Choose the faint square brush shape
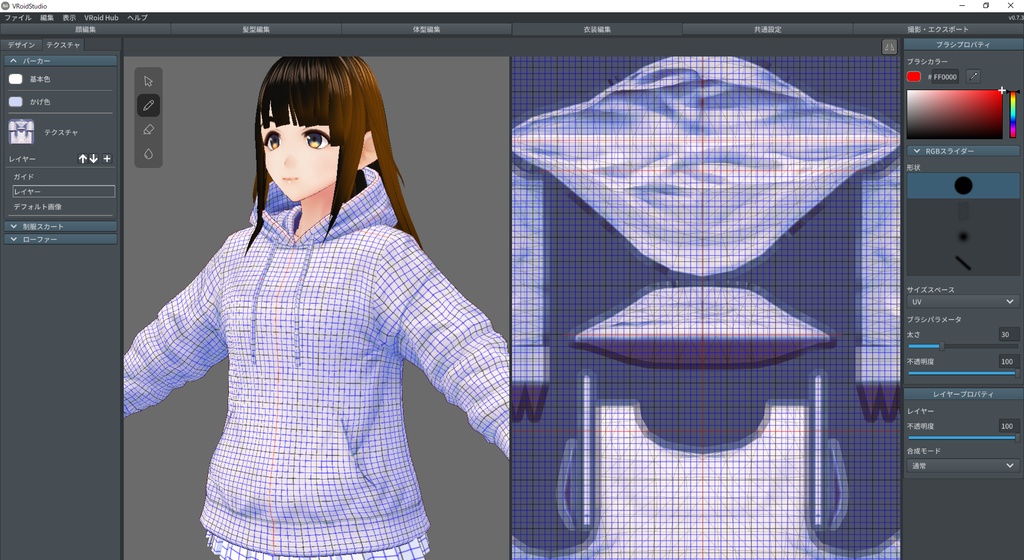 (x=963, y=210)
